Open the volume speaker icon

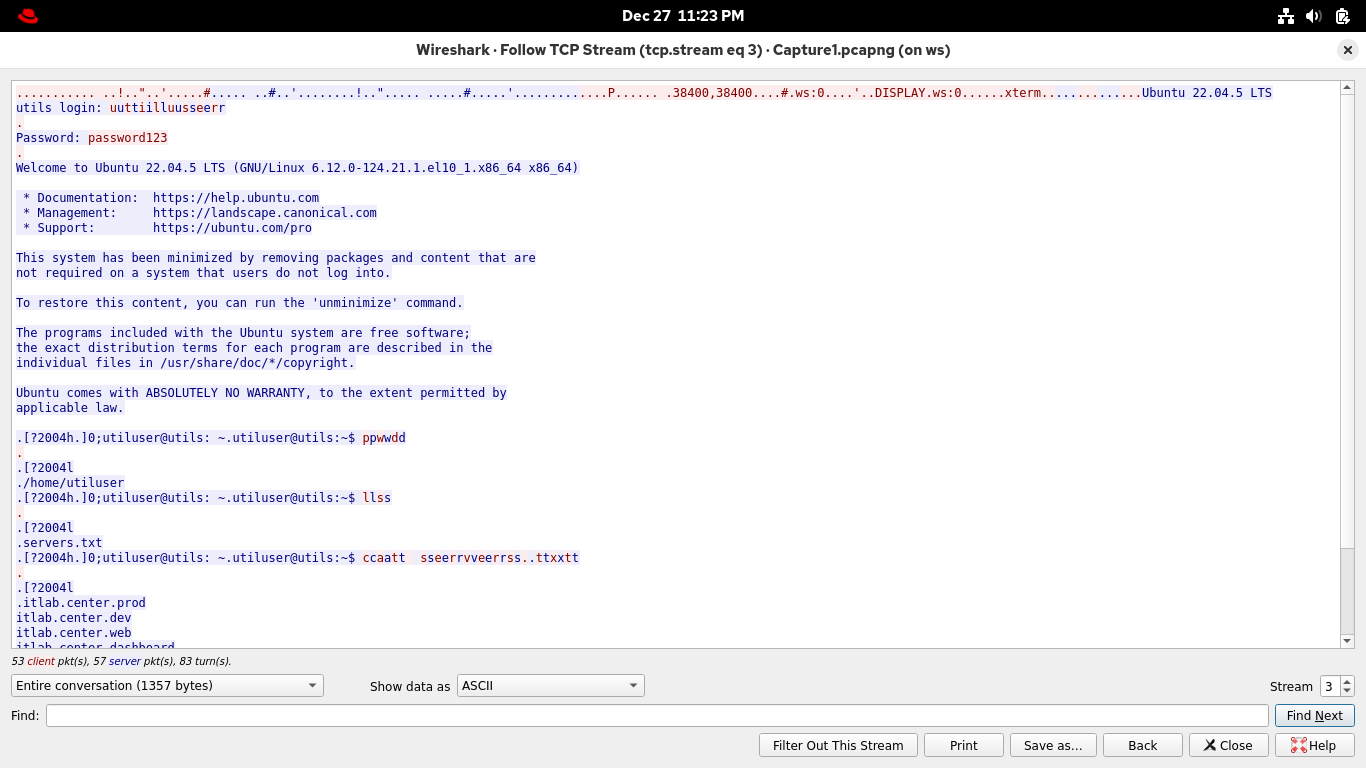(1314, 16)
